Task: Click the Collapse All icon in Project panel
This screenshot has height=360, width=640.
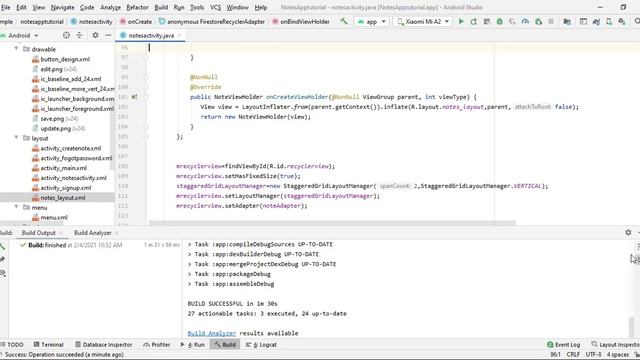Action: pyautogui.click(x=79, y=36)
